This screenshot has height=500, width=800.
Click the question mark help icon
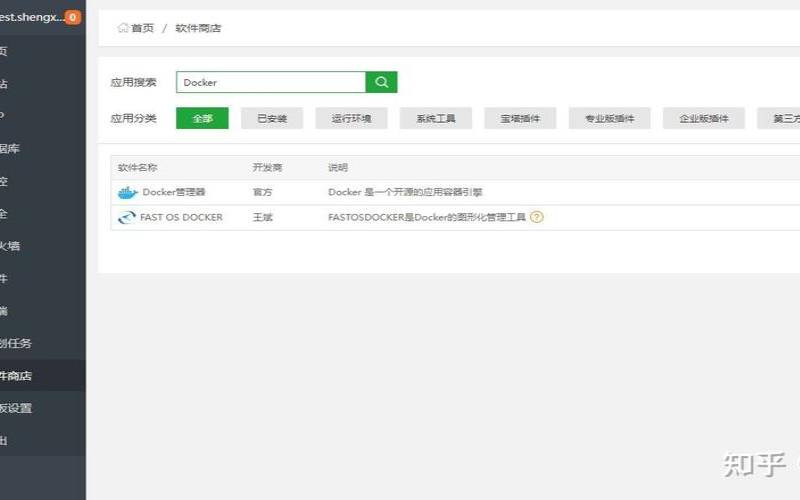click(537, 217)
